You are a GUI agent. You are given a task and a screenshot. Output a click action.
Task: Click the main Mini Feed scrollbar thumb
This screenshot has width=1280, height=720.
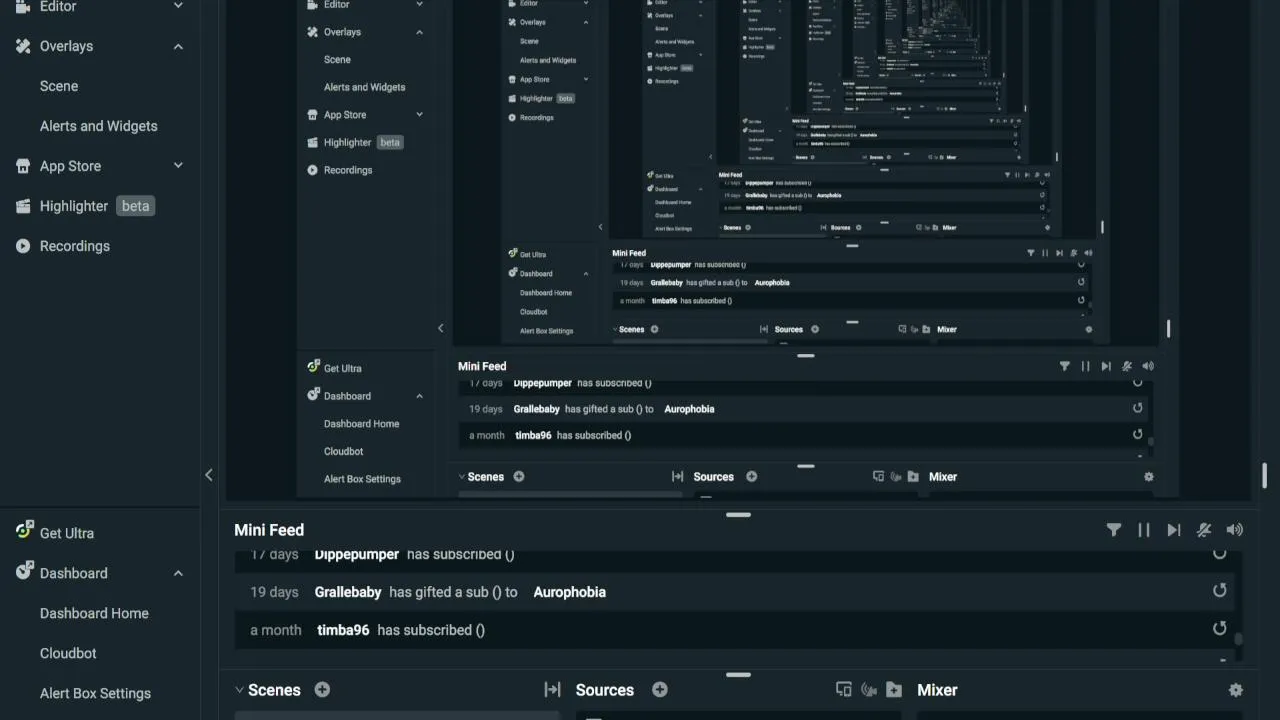pyautogui.click(x=1238, y=640)
